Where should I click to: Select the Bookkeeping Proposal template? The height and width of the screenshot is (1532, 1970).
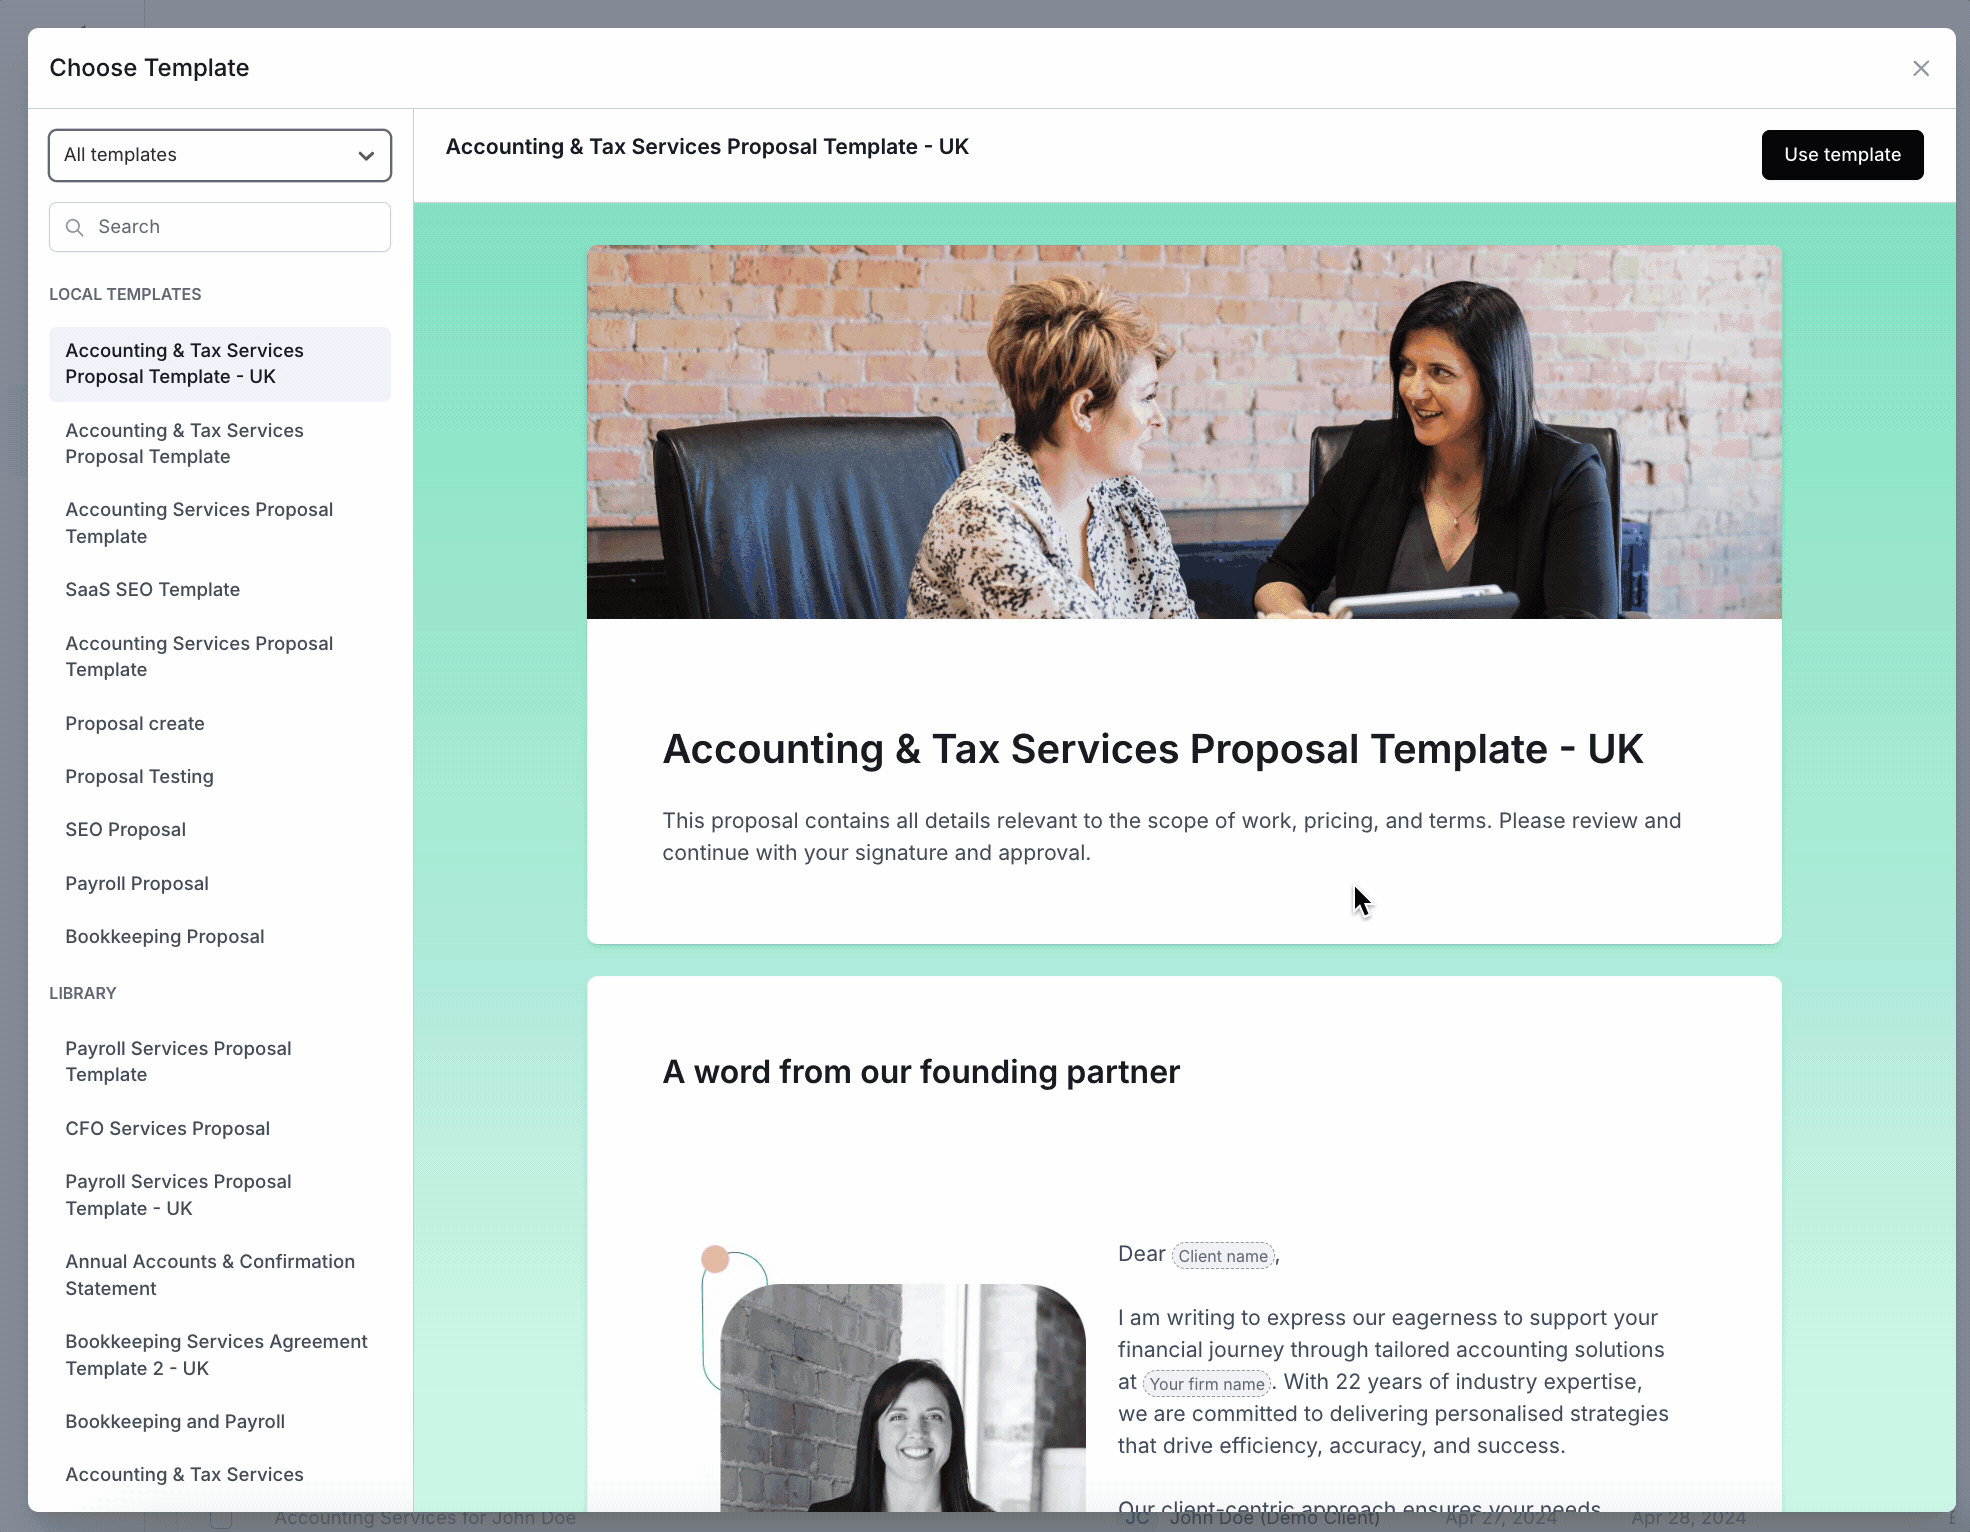165,936
